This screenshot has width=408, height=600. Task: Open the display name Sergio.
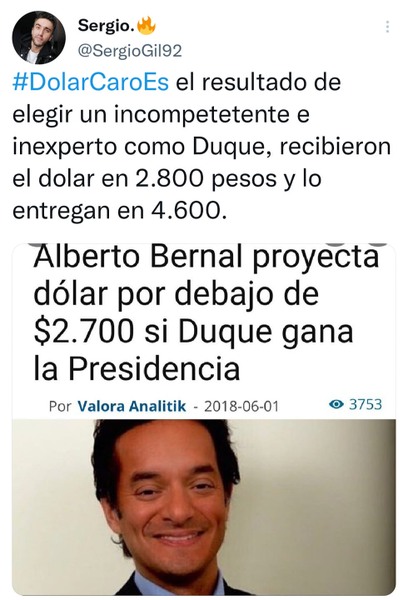[106, 26]
